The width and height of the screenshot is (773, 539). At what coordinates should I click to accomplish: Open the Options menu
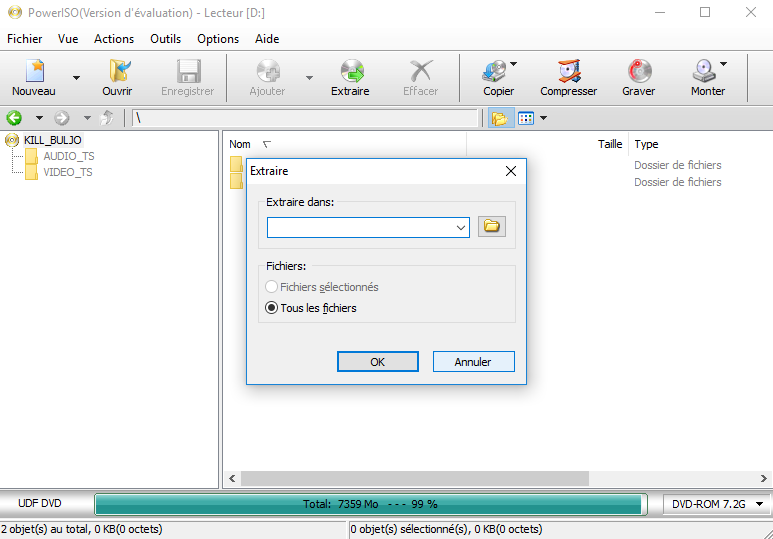(218, 39)
